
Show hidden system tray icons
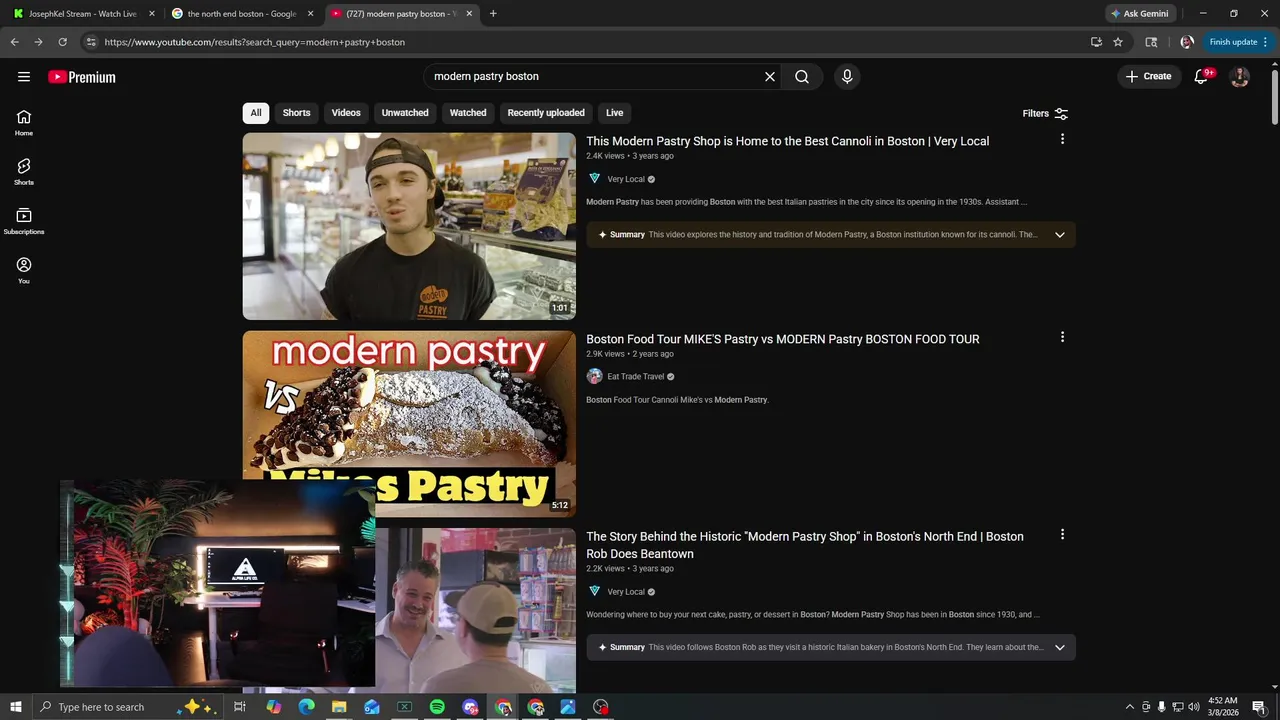click(x=1130, y=707)
